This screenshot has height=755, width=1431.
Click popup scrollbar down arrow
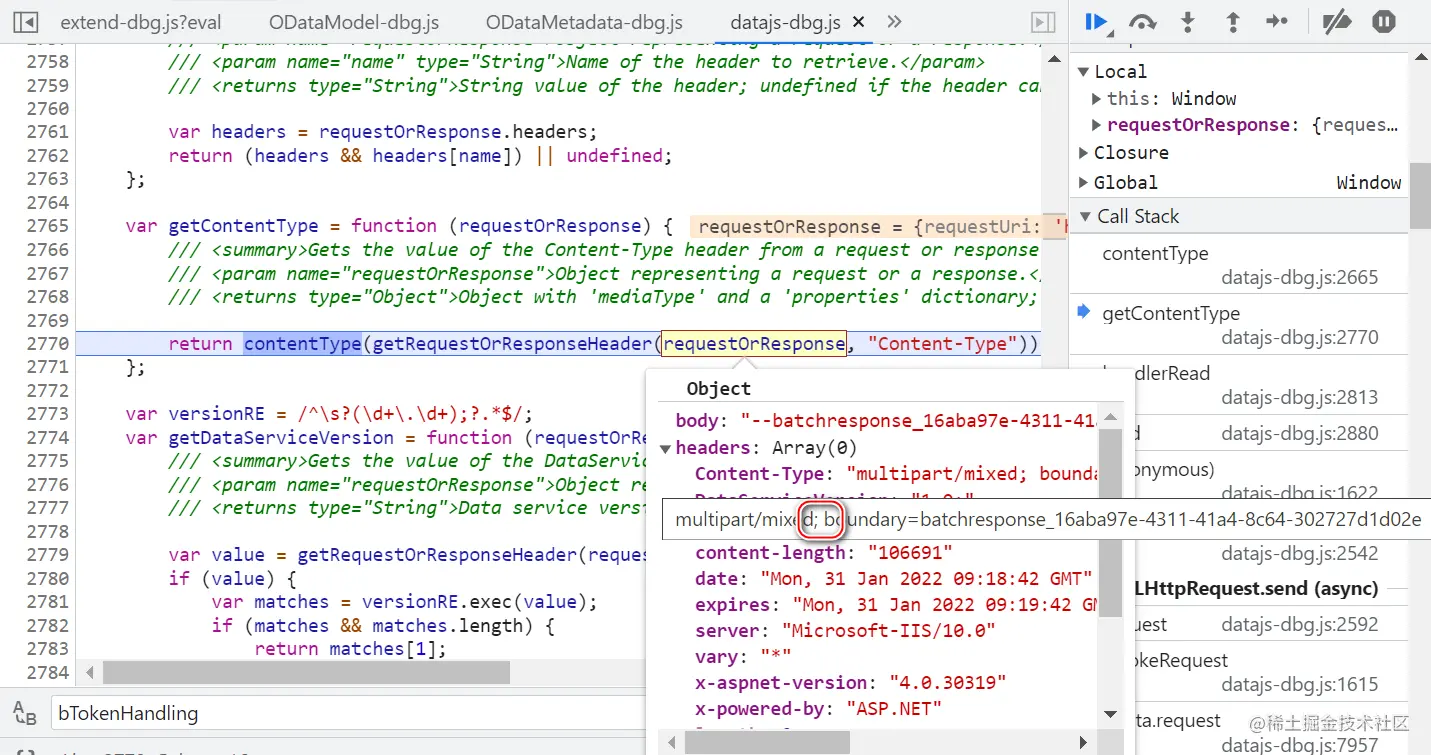click(1110, 714)
